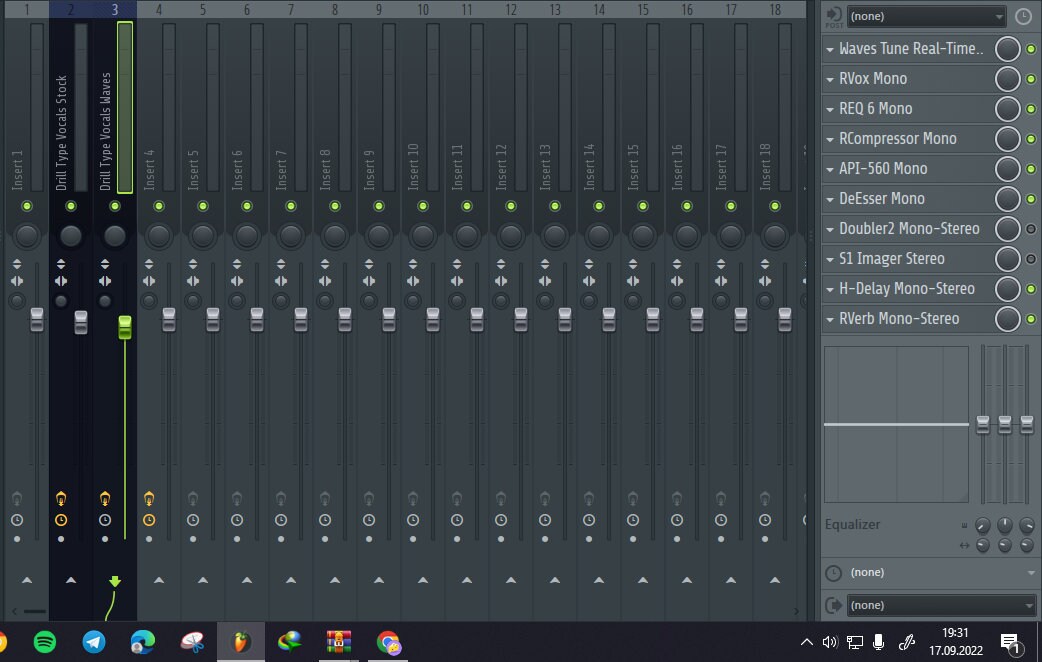Mute the Drill Type Vocals Stock track
Image resolution: width=1042 pixels, height=662 pixels.
click(70, 206)
